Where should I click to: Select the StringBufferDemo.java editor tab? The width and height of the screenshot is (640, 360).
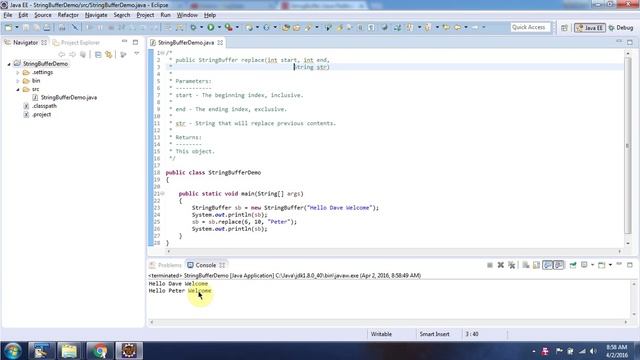186,42
